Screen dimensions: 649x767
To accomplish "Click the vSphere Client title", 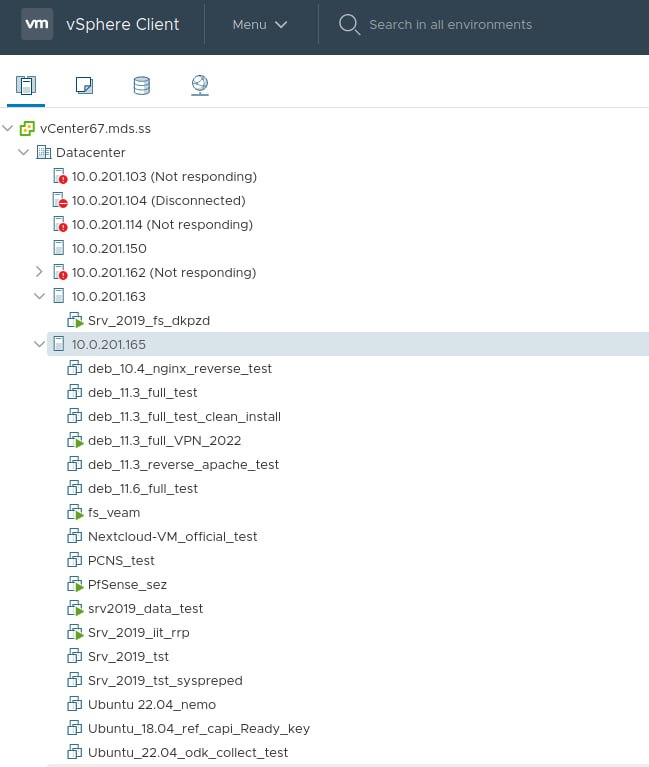I will pos(123,24).
